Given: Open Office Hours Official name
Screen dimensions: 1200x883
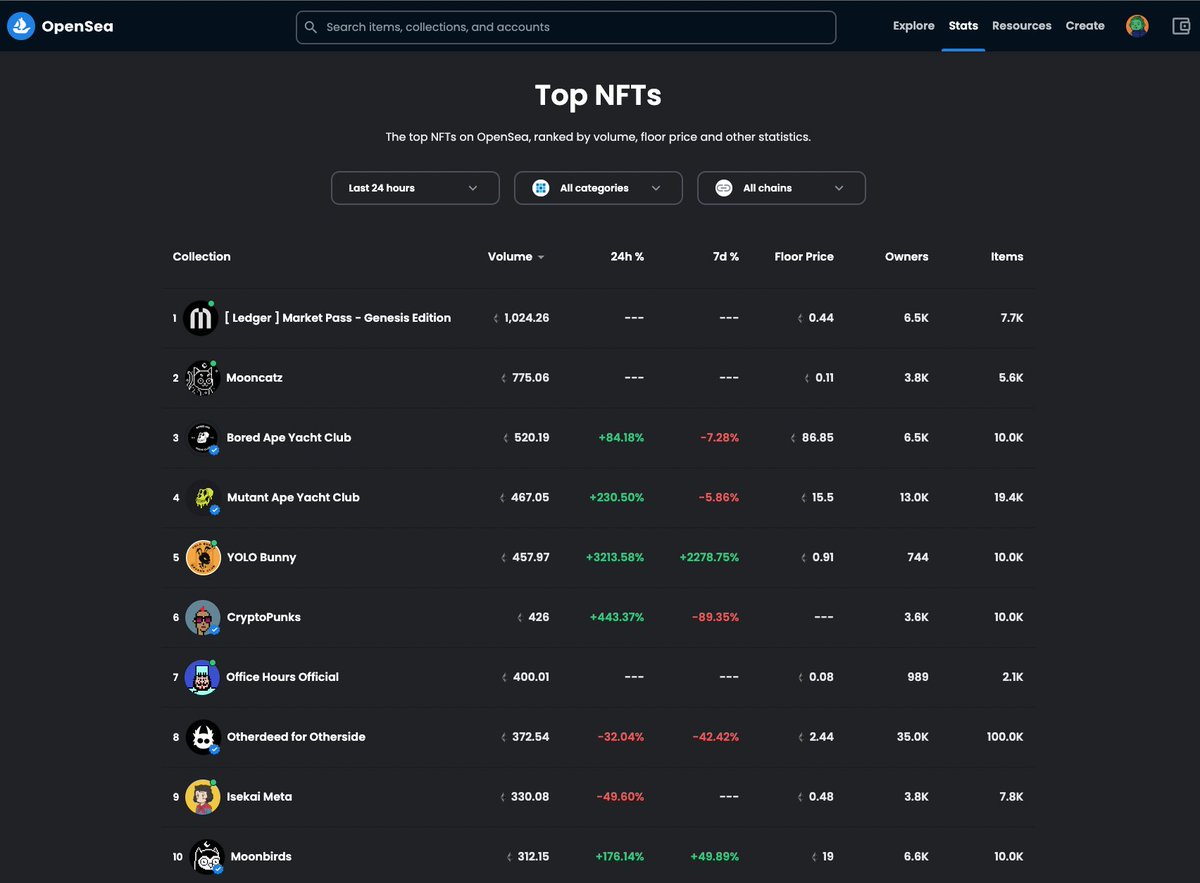Looking at the screenshot, I should pos(282,677).
